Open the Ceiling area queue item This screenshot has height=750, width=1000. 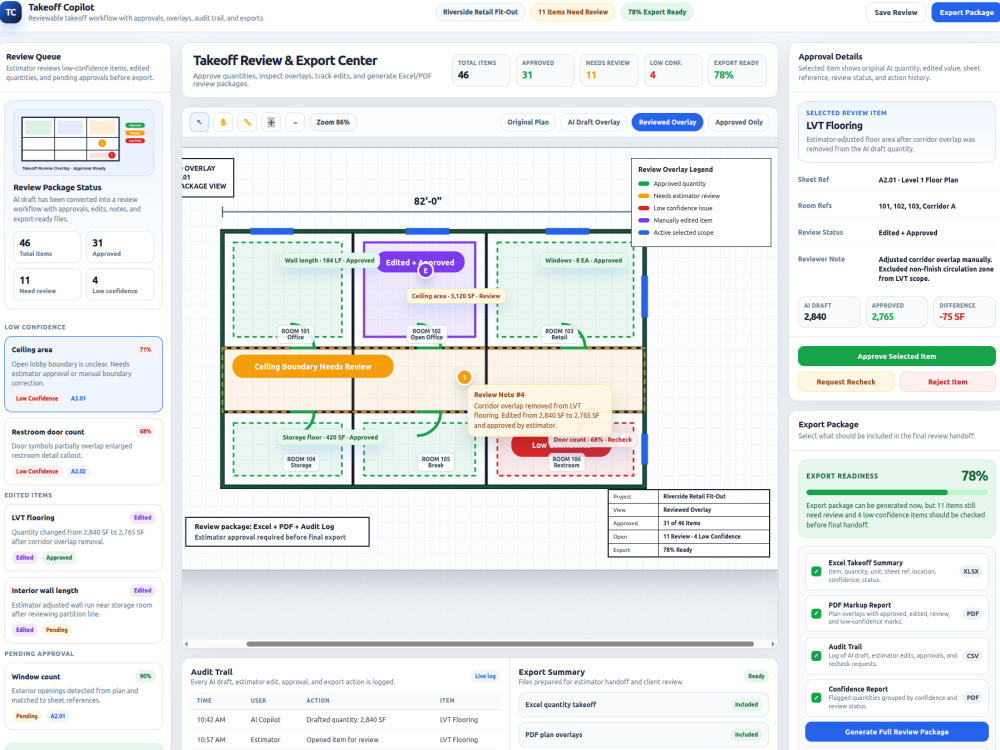pyautogui.click(x=83, y=374)
